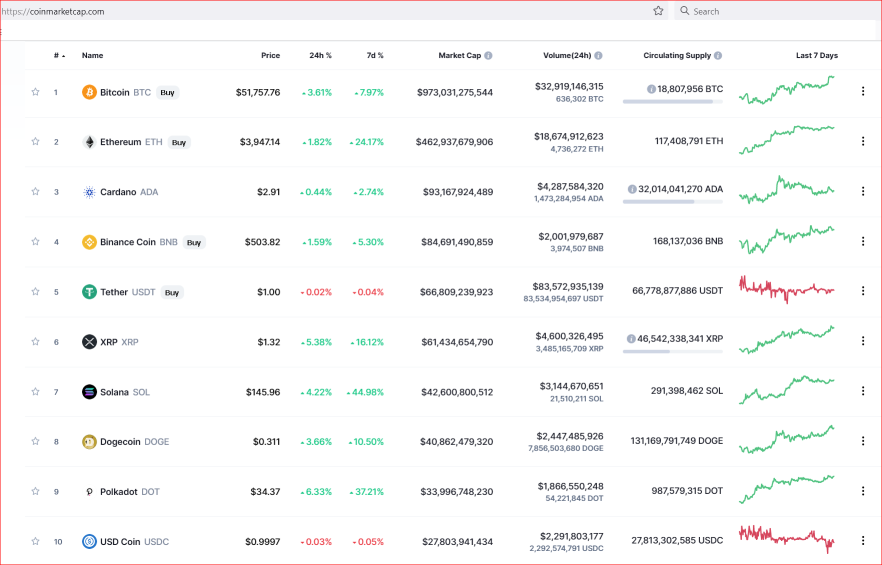Image resolution: width=882 pixels, height=565 pixels.
Task: Bookmark page with address bar star
Action: pos(658,11)
